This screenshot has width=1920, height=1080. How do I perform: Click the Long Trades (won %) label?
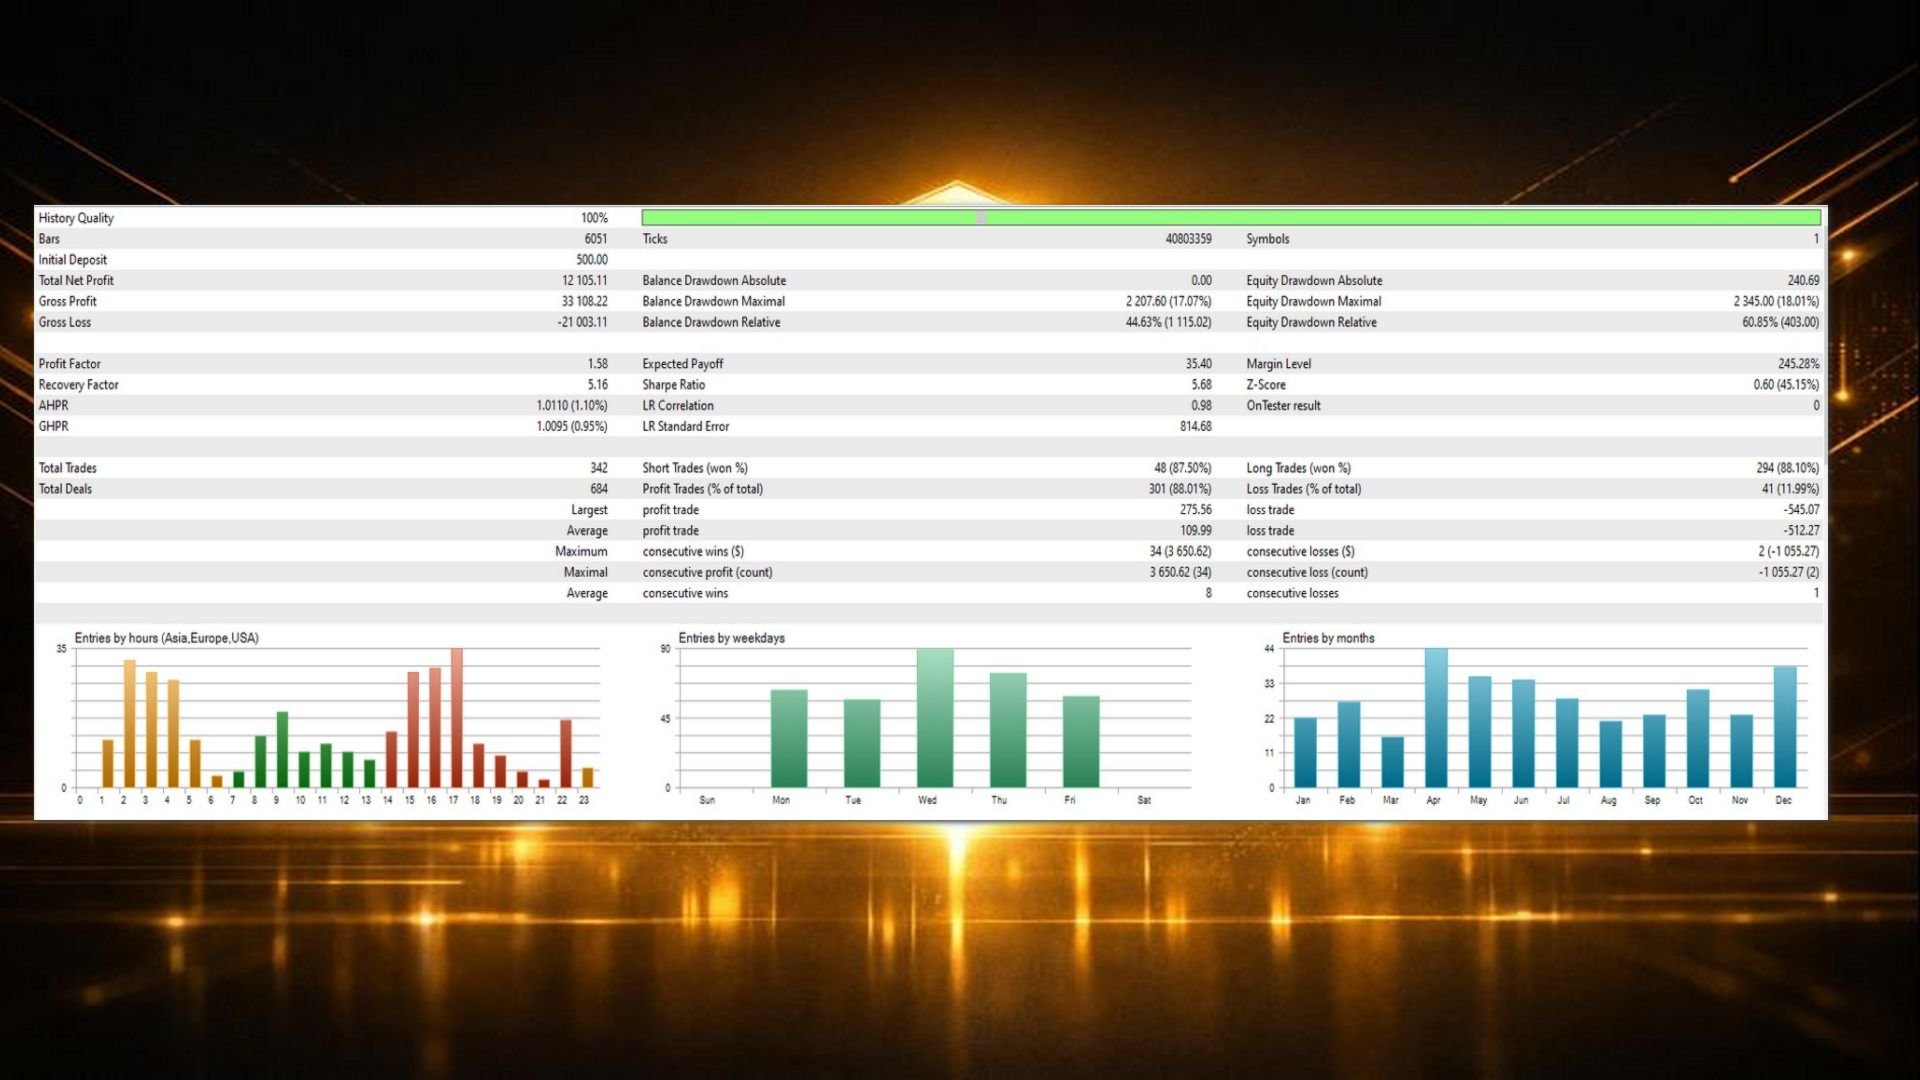1297,468
